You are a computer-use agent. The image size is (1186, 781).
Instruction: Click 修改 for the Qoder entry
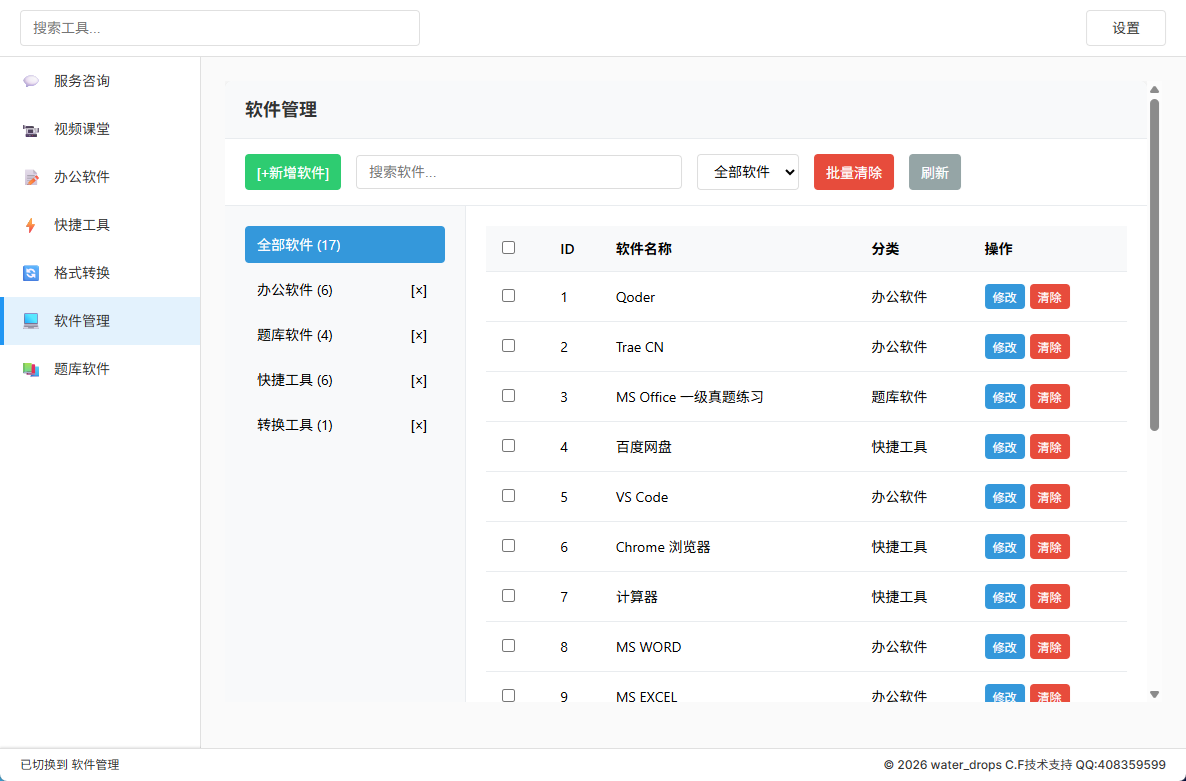tap(1004, 296)
